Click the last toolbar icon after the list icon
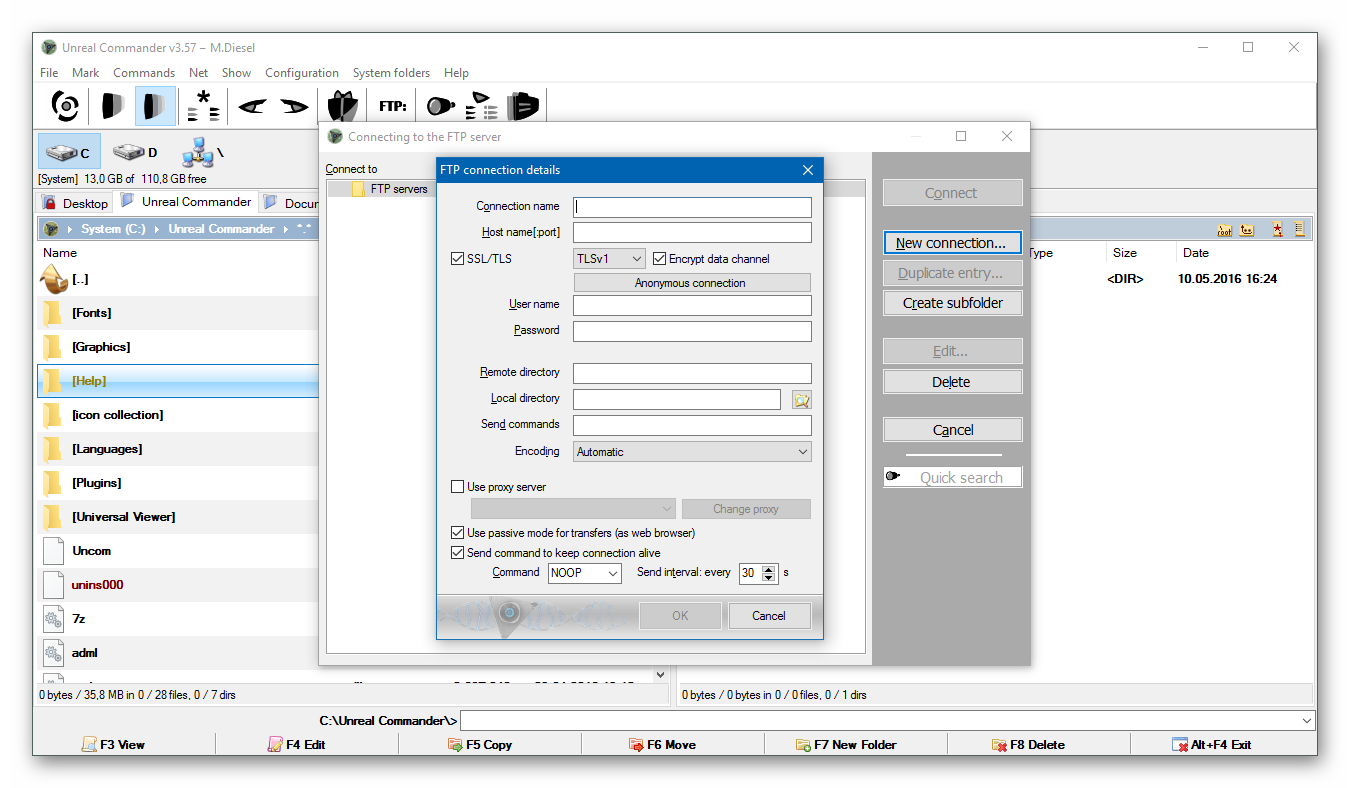Viewport: 1350px width, 788px height. click(523, 105)
